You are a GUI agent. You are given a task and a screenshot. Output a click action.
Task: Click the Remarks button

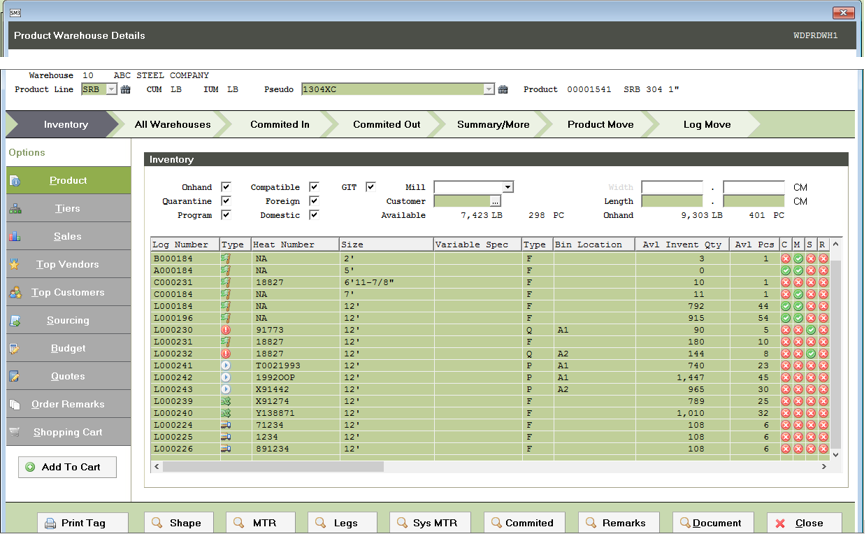click(x=617, y=523)
